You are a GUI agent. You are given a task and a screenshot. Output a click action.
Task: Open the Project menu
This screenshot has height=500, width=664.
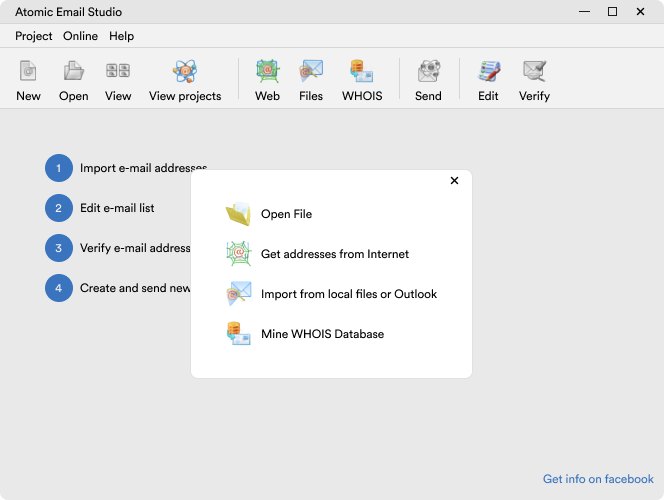[34, 36]
